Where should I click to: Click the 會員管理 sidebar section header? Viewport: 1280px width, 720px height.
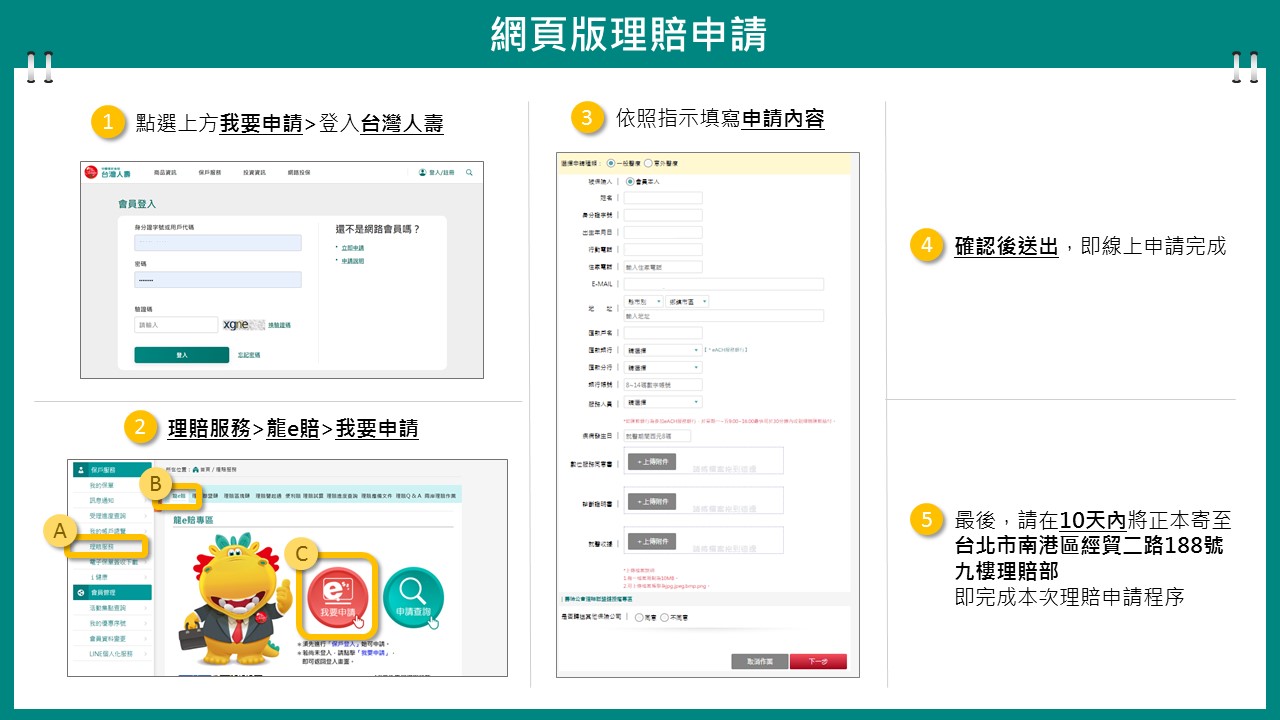pos(111,592)
